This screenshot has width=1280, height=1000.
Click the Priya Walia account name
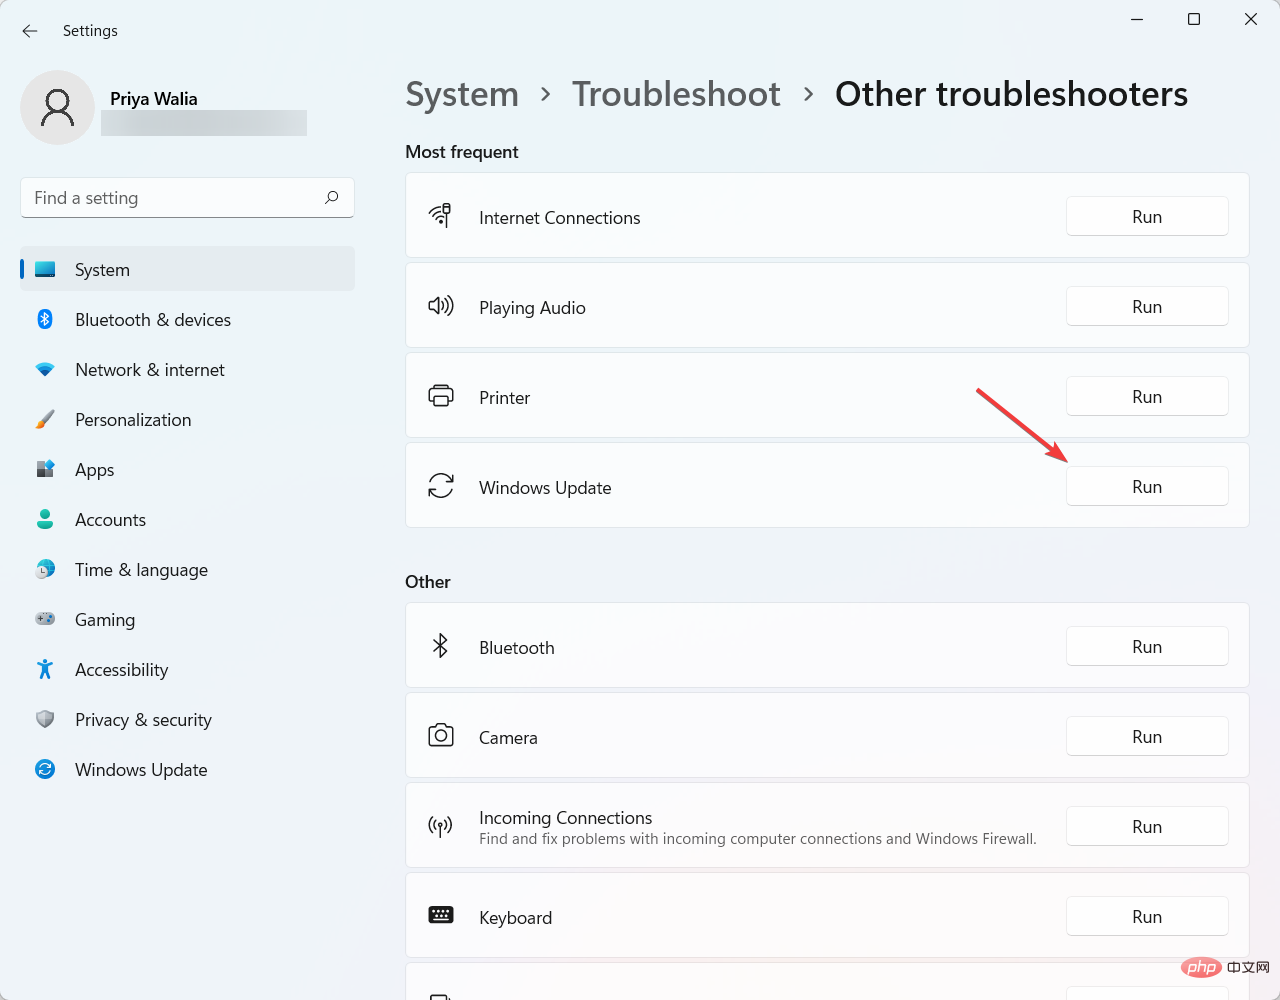[154, 98]
